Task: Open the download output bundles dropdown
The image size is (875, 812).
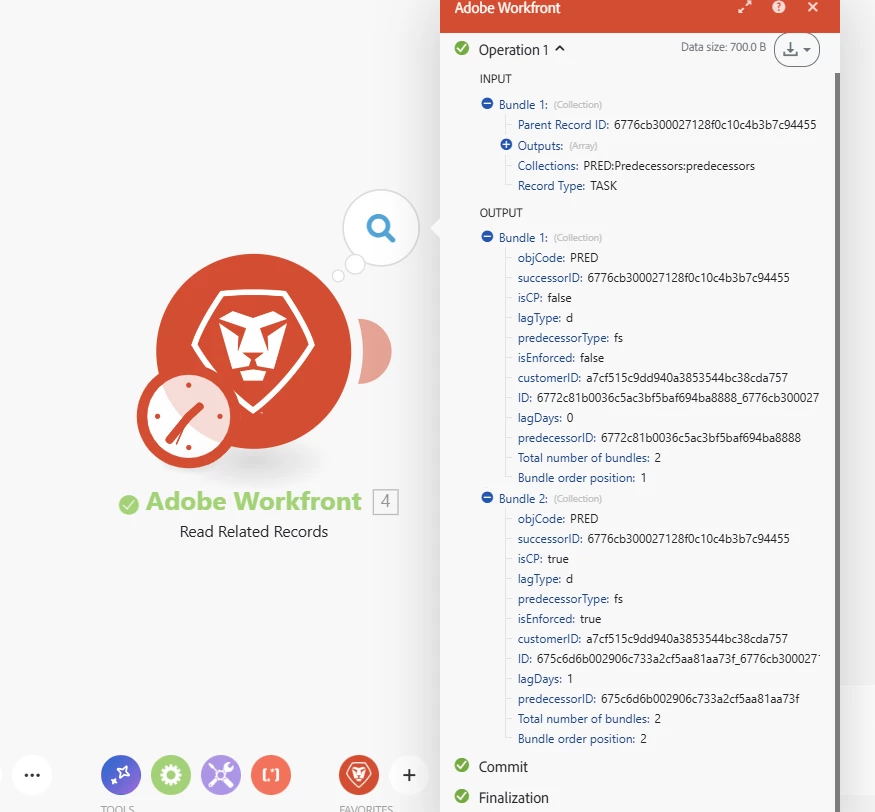Action: coord(796,50)
